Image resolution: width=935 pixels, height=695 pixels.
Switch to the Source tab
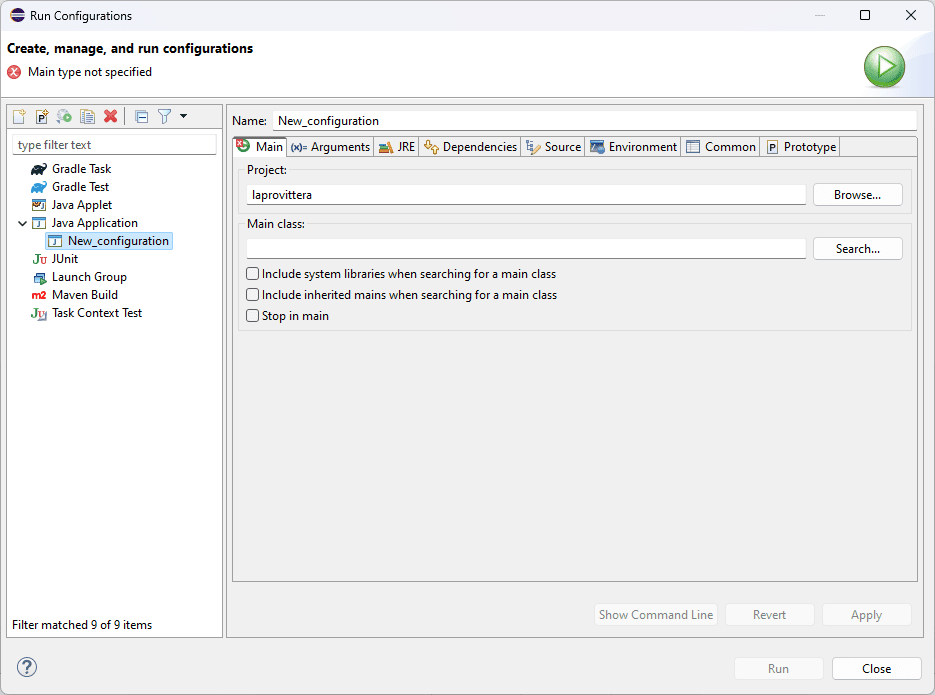click(x=553, y=147)
